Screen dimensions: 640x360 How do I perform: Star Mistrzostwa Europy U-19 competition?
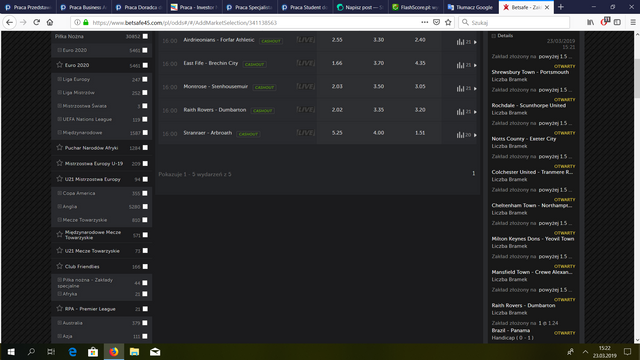(60, 163)
